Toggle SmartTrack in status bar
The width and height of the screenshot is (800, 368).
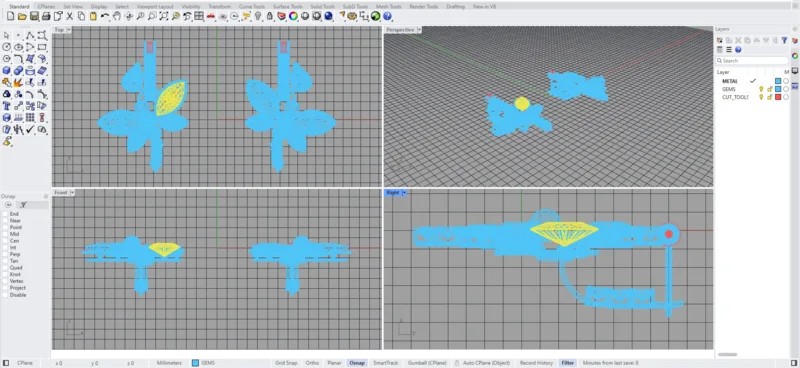[385, 363]
